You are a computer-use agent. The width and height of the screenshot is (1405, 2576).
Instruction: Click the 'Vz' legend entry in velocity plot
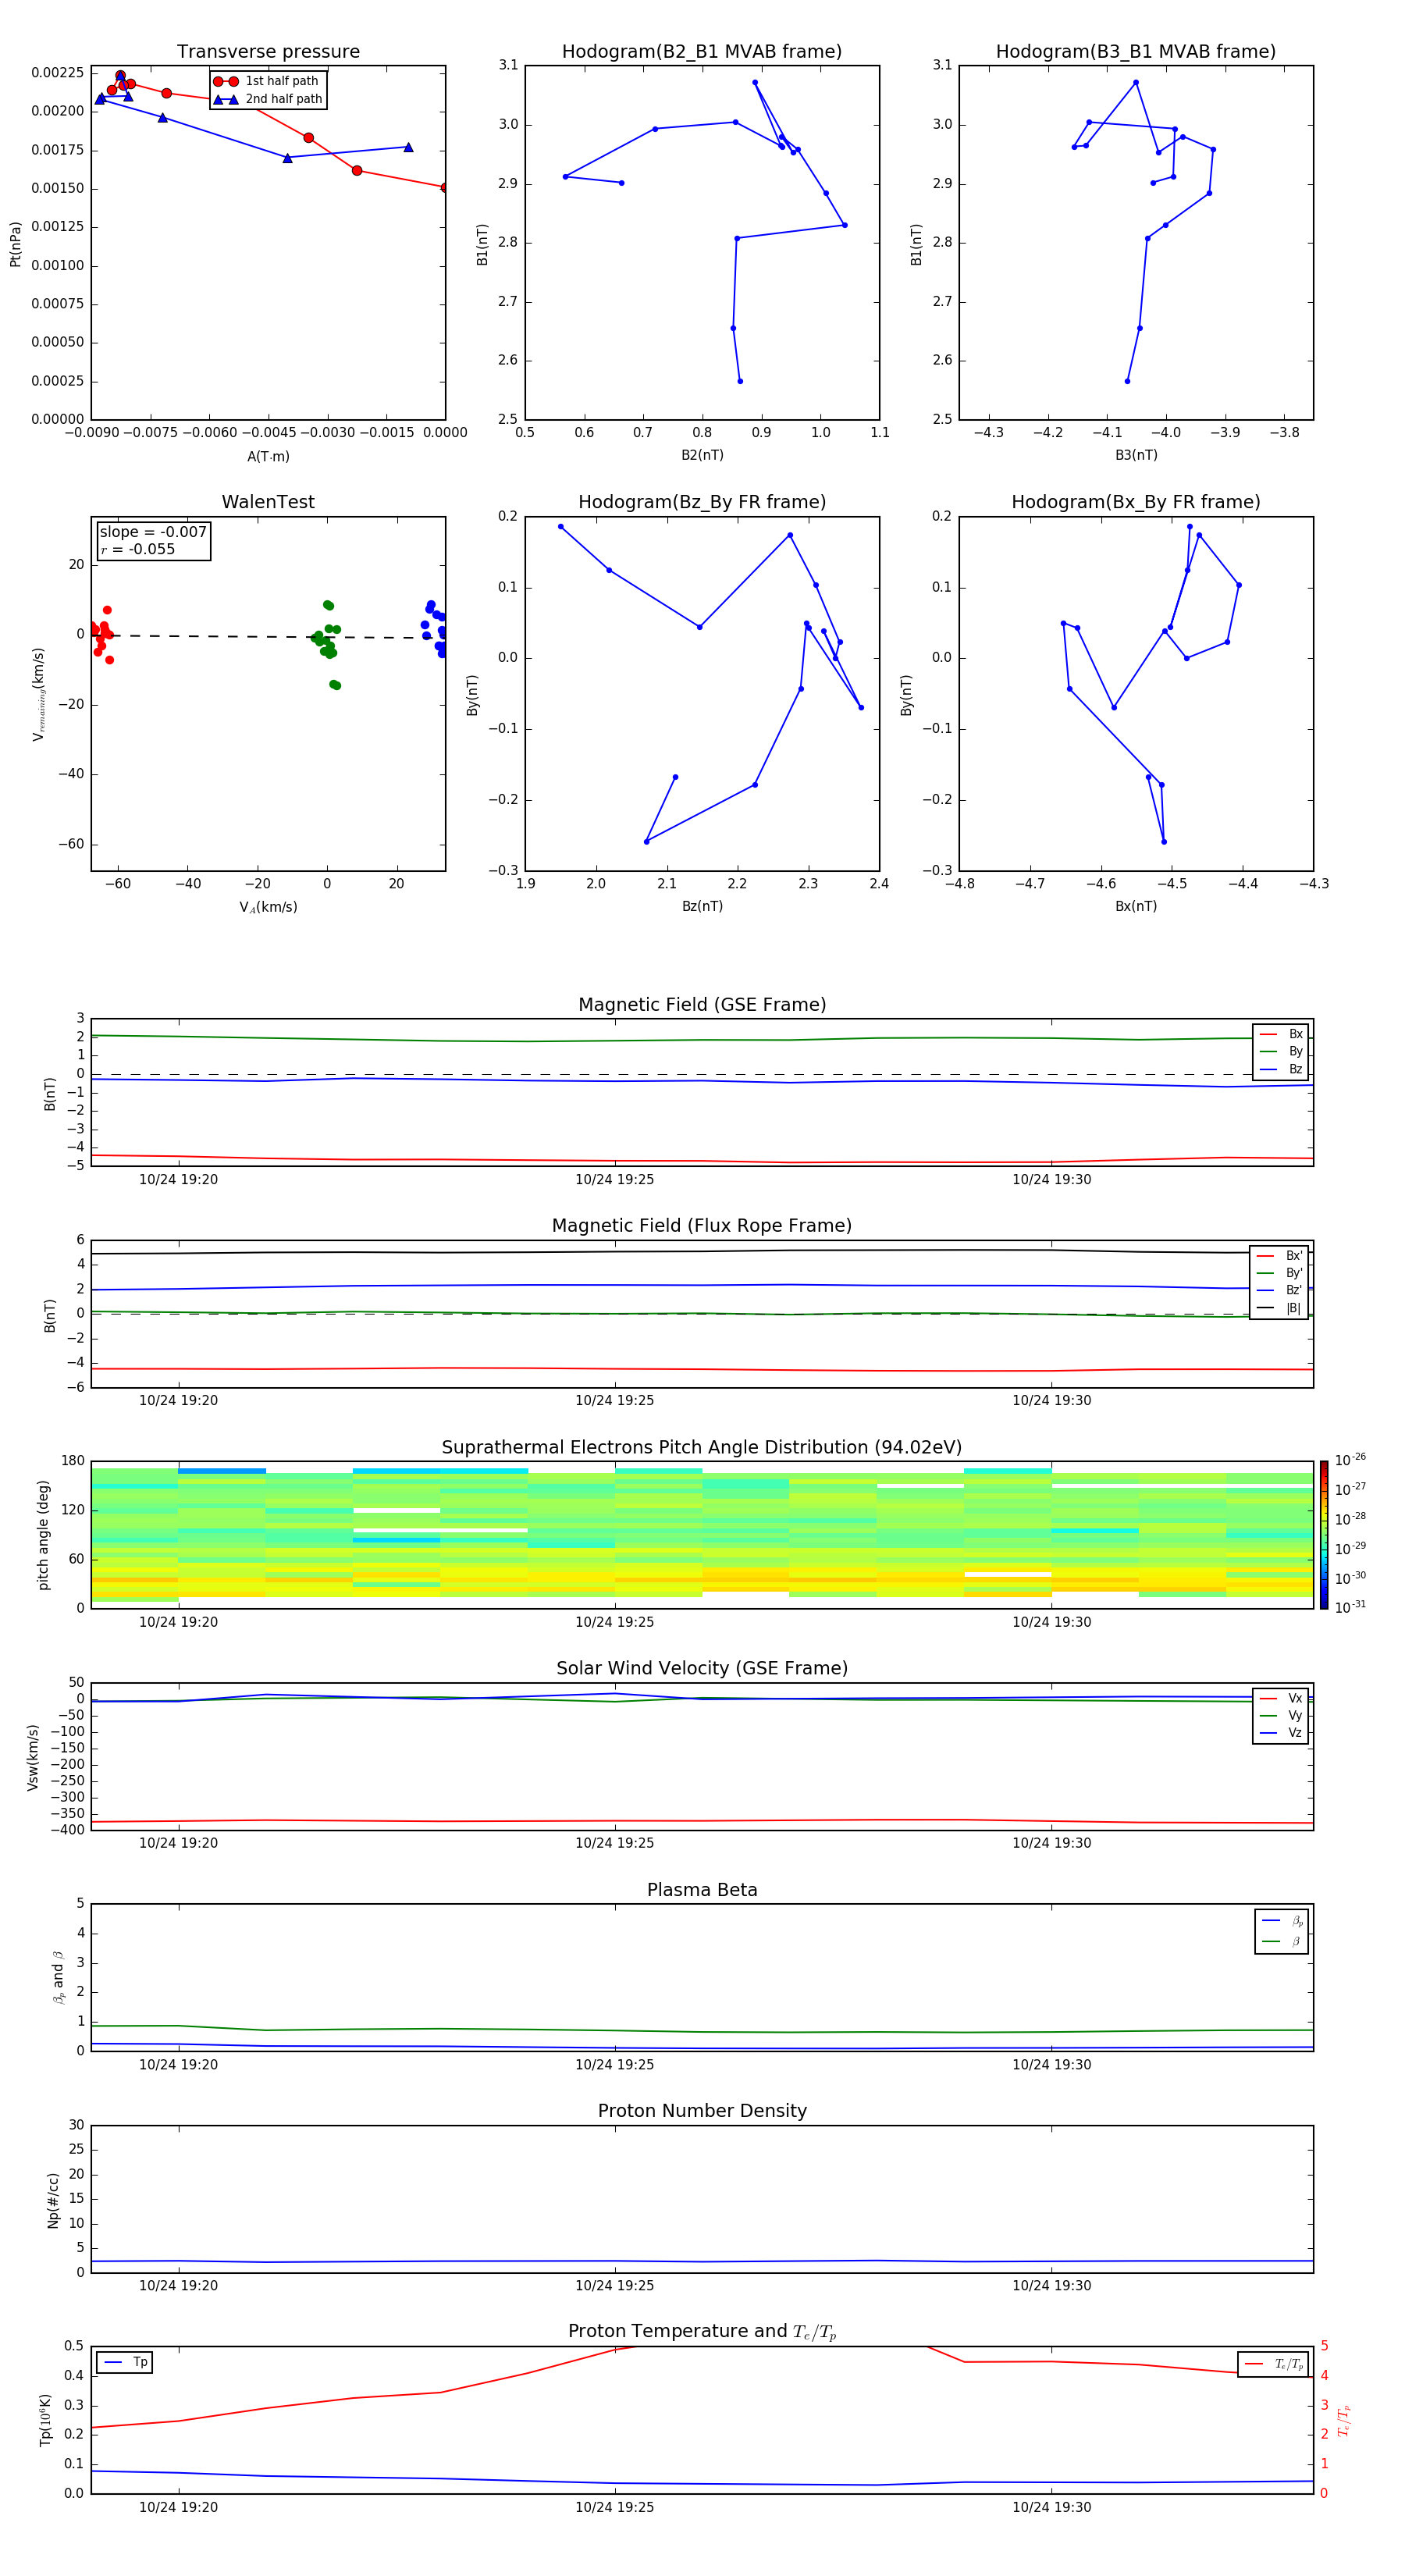1281,1733
